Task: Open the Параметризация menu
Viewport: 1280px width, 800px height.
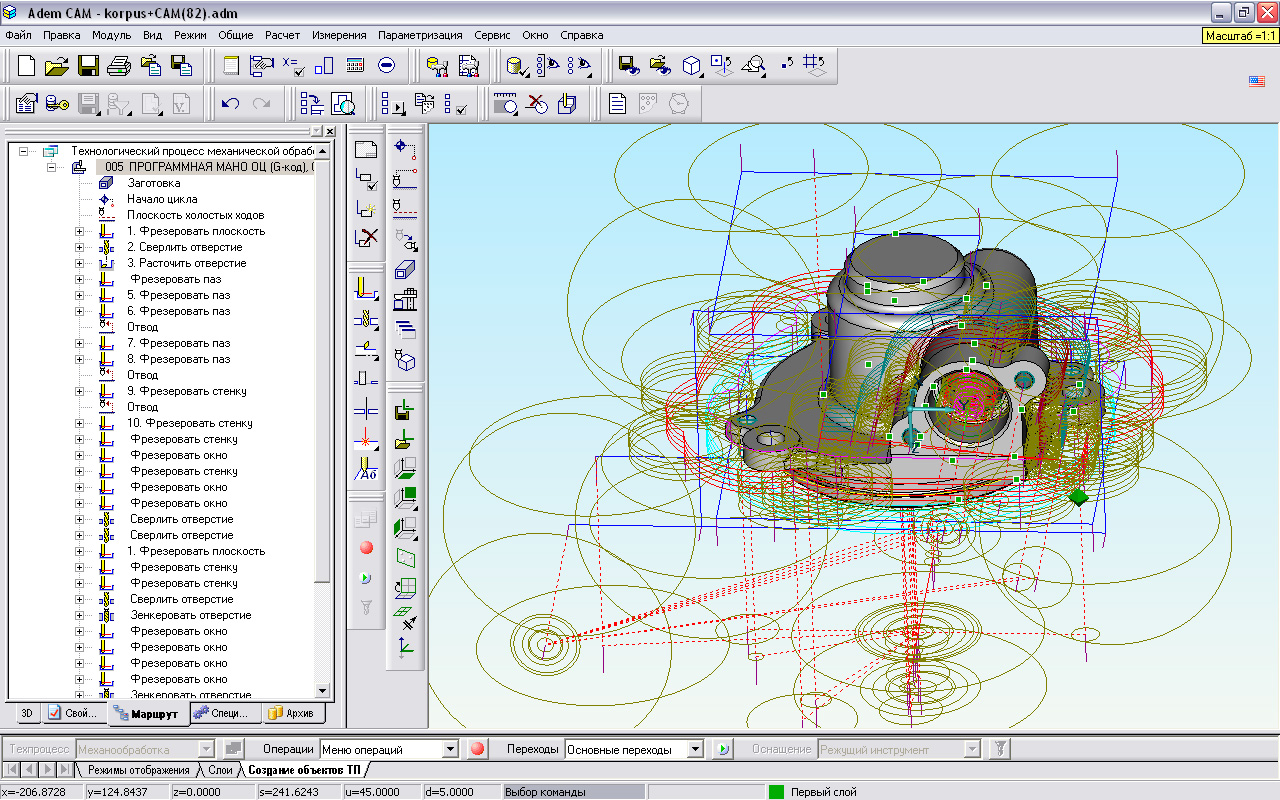Action: coord(420,35)
